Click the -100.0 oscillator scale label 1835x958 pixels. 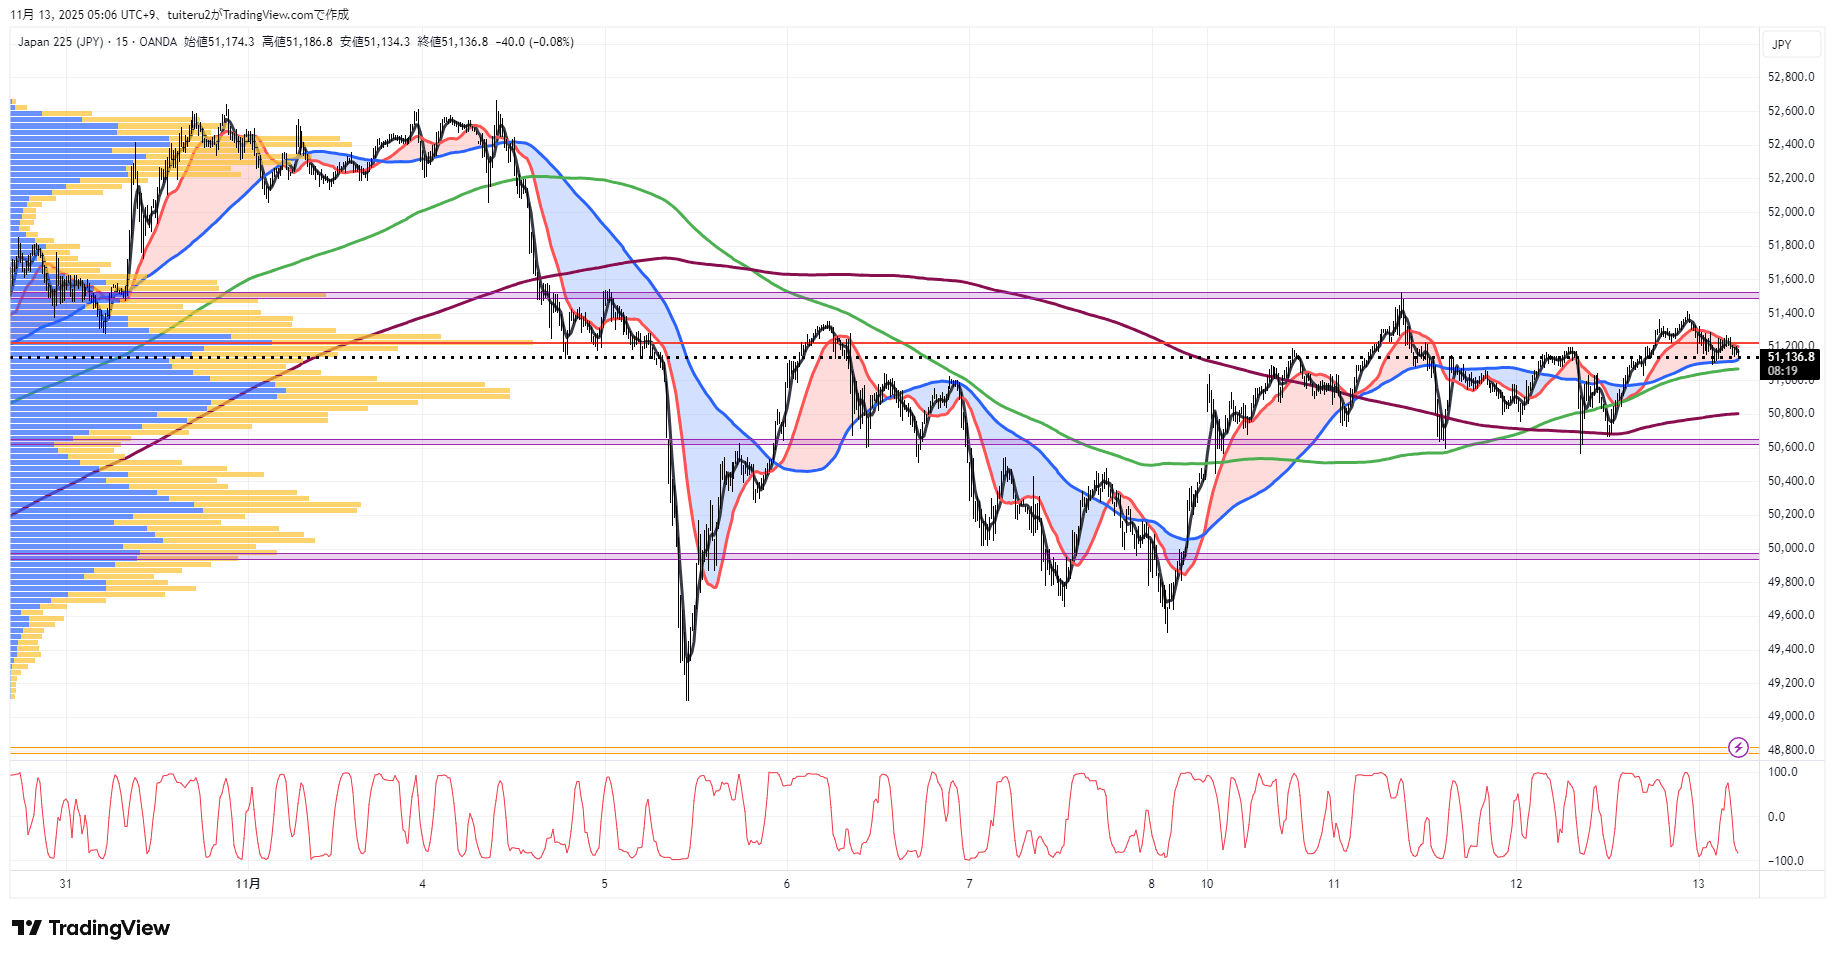(1785, 861)
